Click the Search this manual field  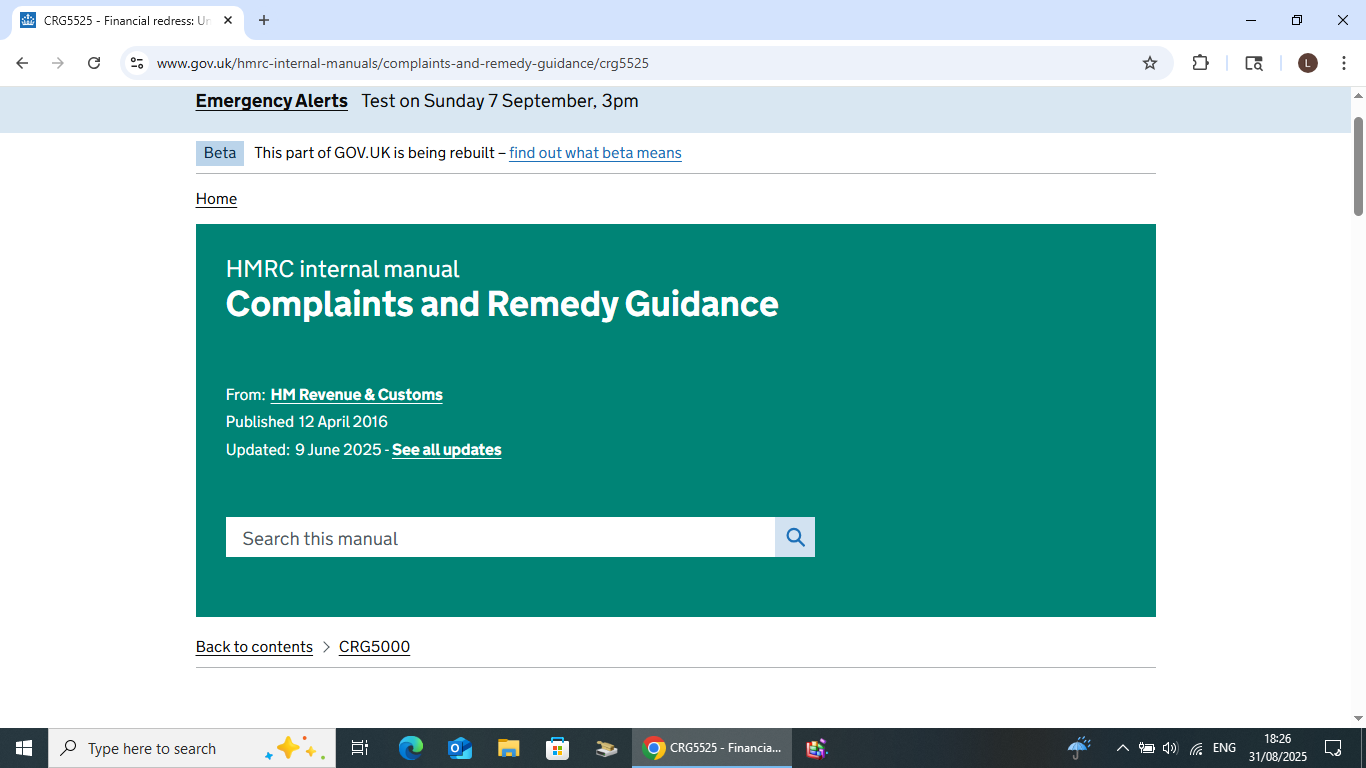coord(500,537)
